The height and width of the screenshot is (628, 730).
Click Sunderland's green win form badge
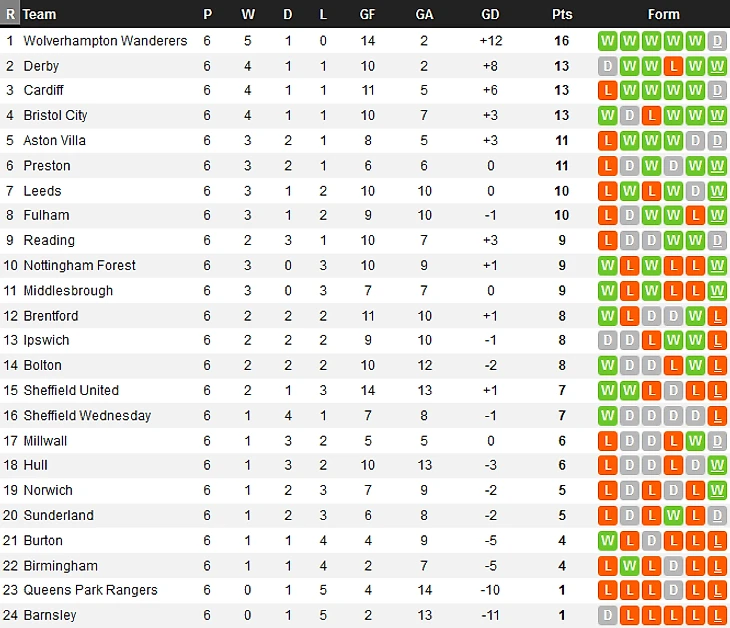tap(673, 515)
